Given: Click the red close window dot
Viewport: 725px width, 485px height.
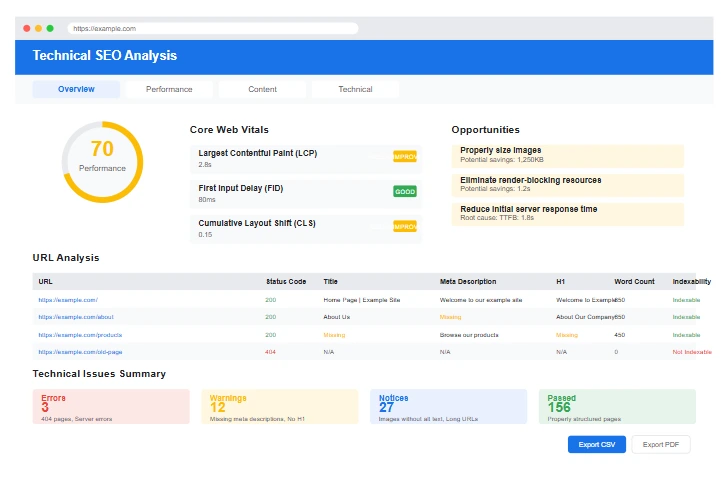Looking at the screenshot, I should coord(27,28).
